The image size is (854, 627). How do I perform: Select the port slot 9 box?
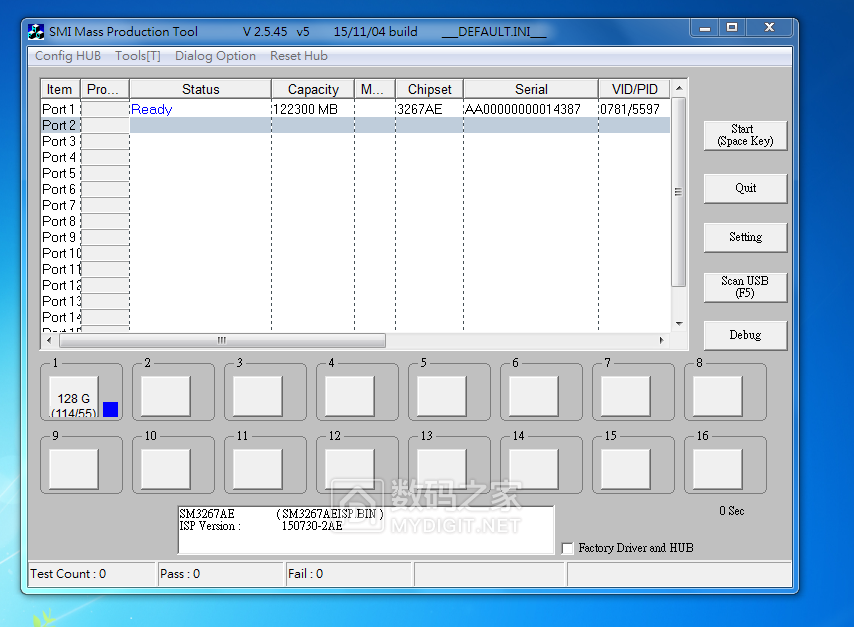pos(73,469)
